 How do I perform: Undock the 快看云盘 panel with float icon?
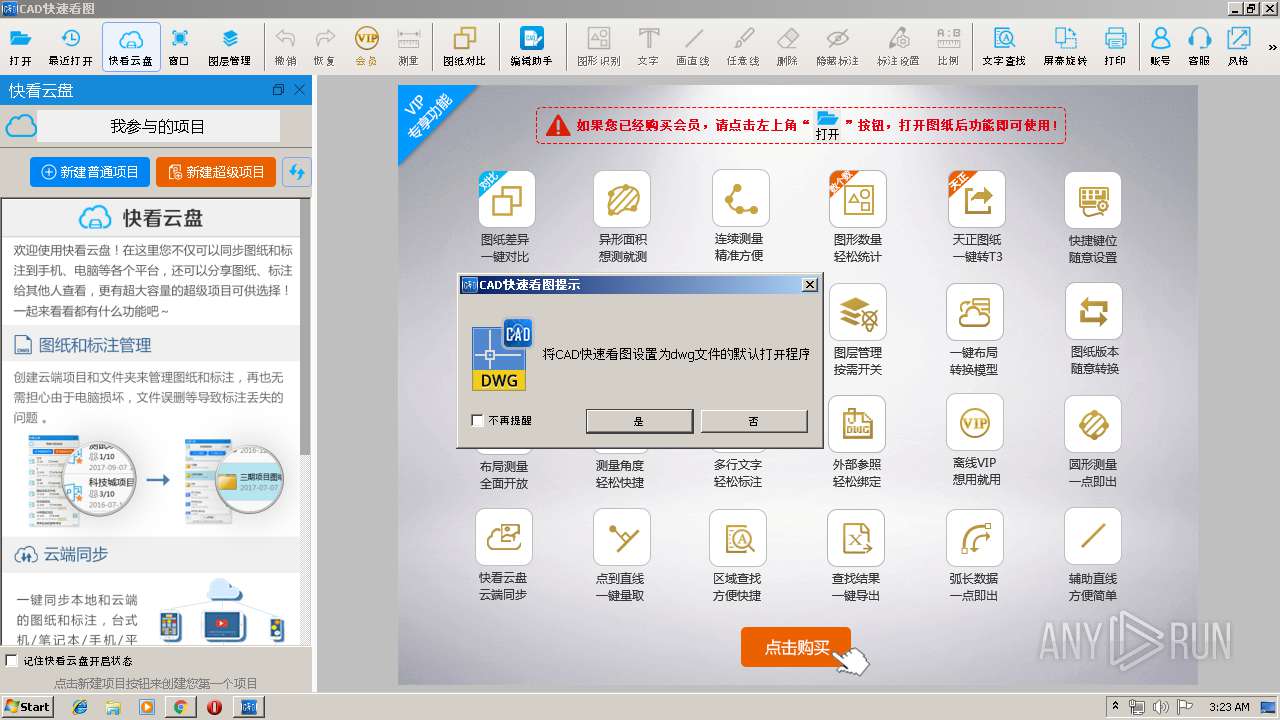click(278, 90)
